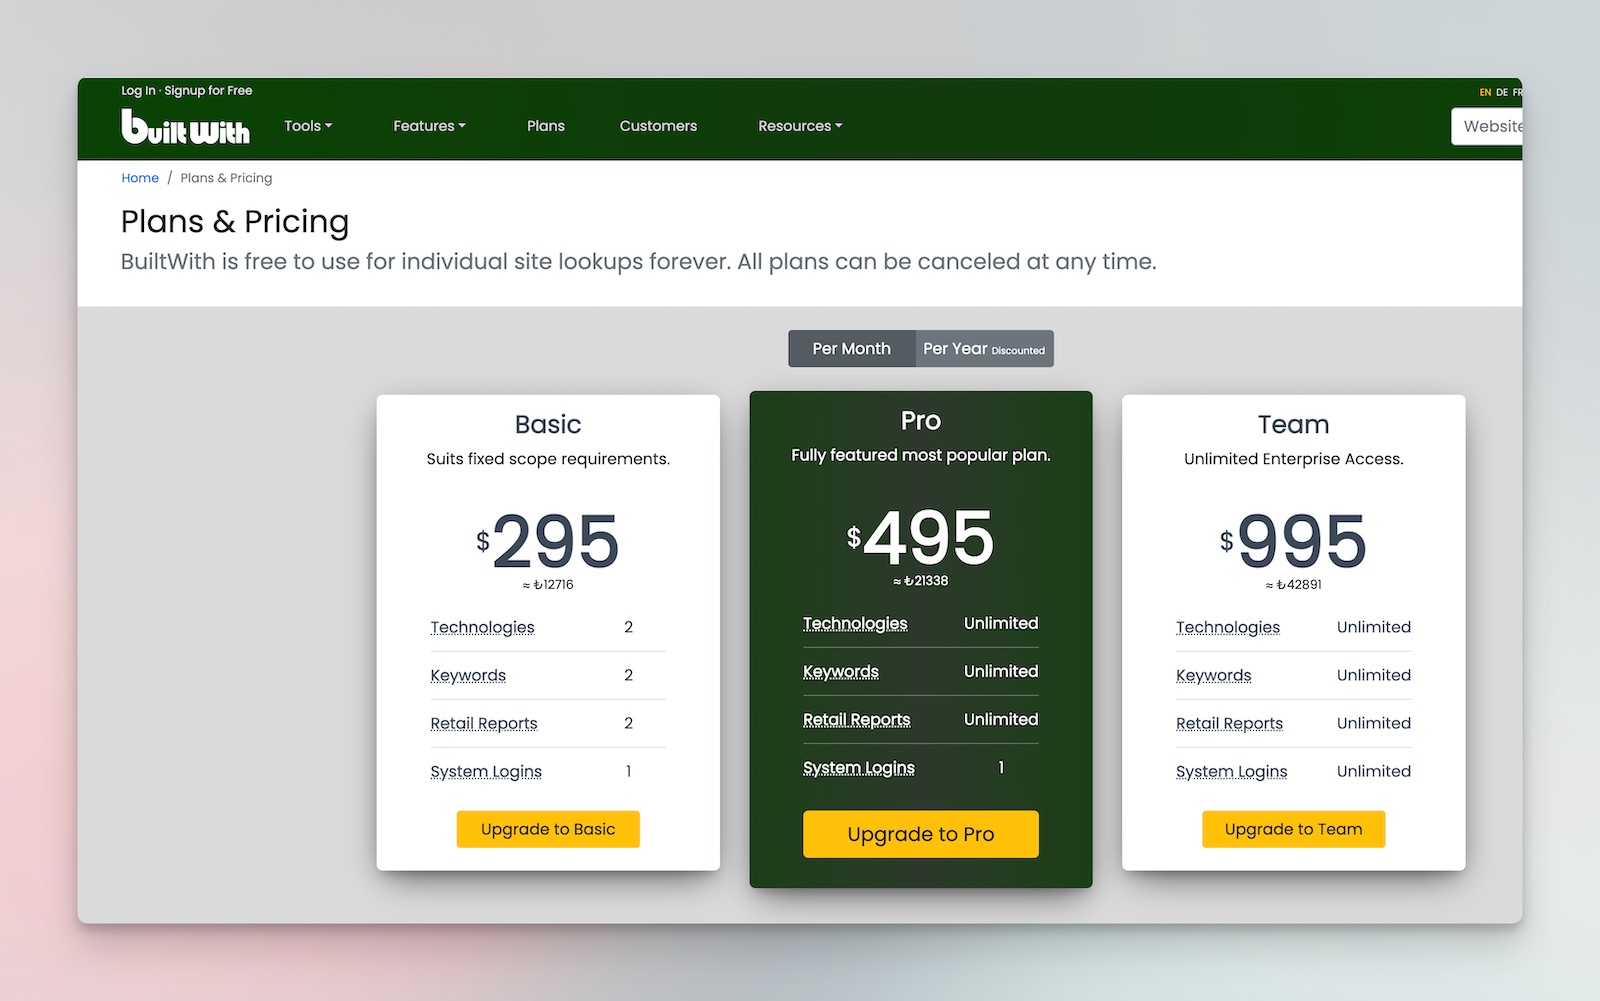The height and width of the screenshot is (1001, 1600).
Task: Expand the Resources dropdown menu
Action: tap(799, 126)
